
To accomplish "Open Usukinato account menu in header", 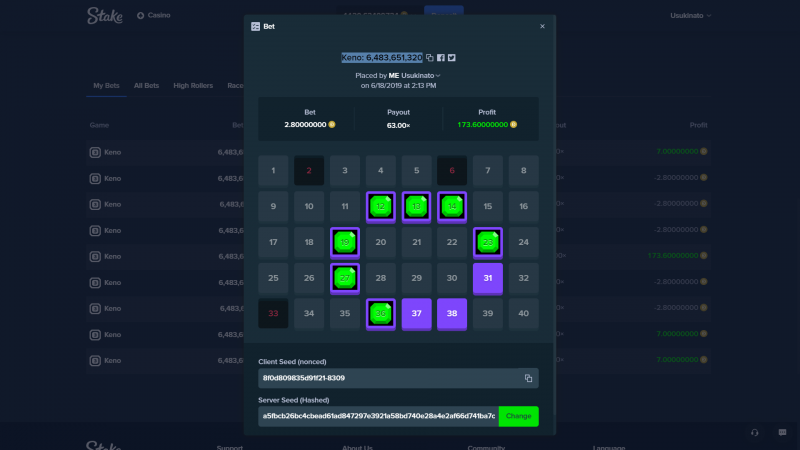I will click(x=690, y=16).
